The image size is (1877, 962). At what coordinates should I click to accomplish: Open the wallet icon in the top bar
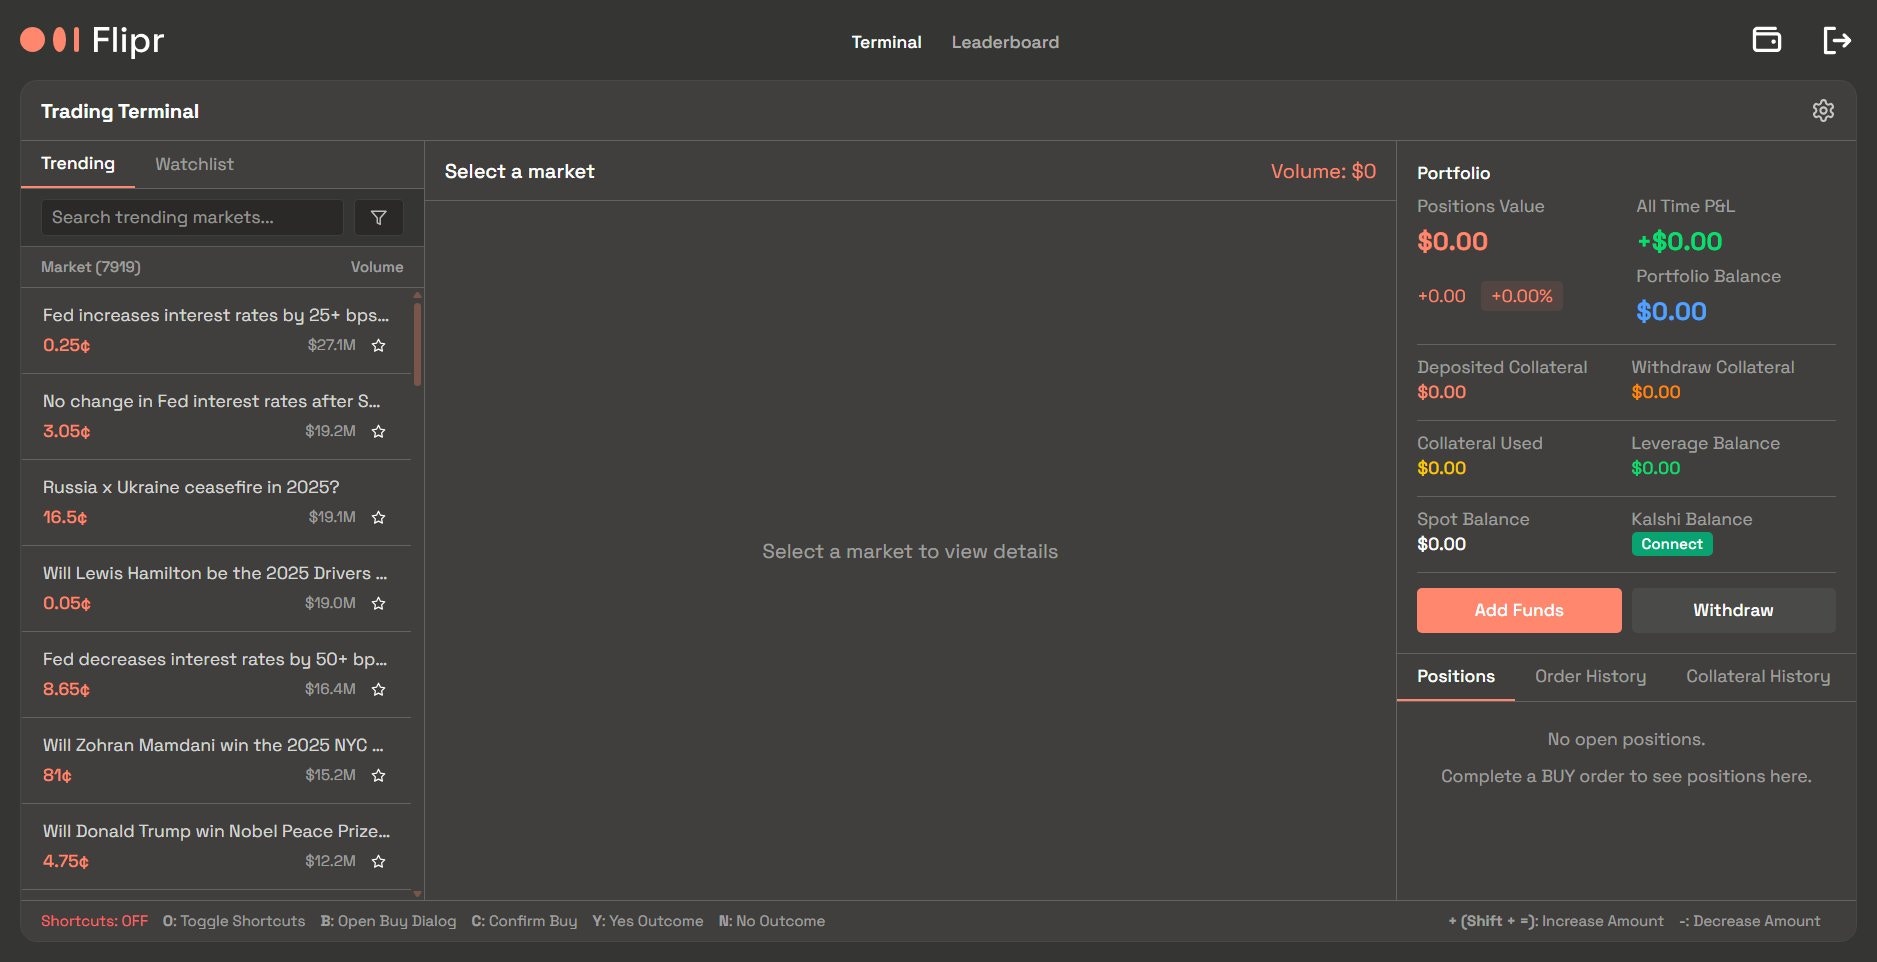[x=1766, y=39]
